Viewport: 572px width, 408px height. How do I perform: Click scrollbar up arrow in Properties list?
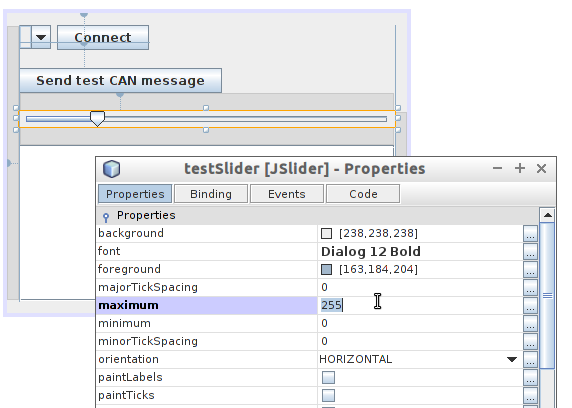click(x=547, y=215)
